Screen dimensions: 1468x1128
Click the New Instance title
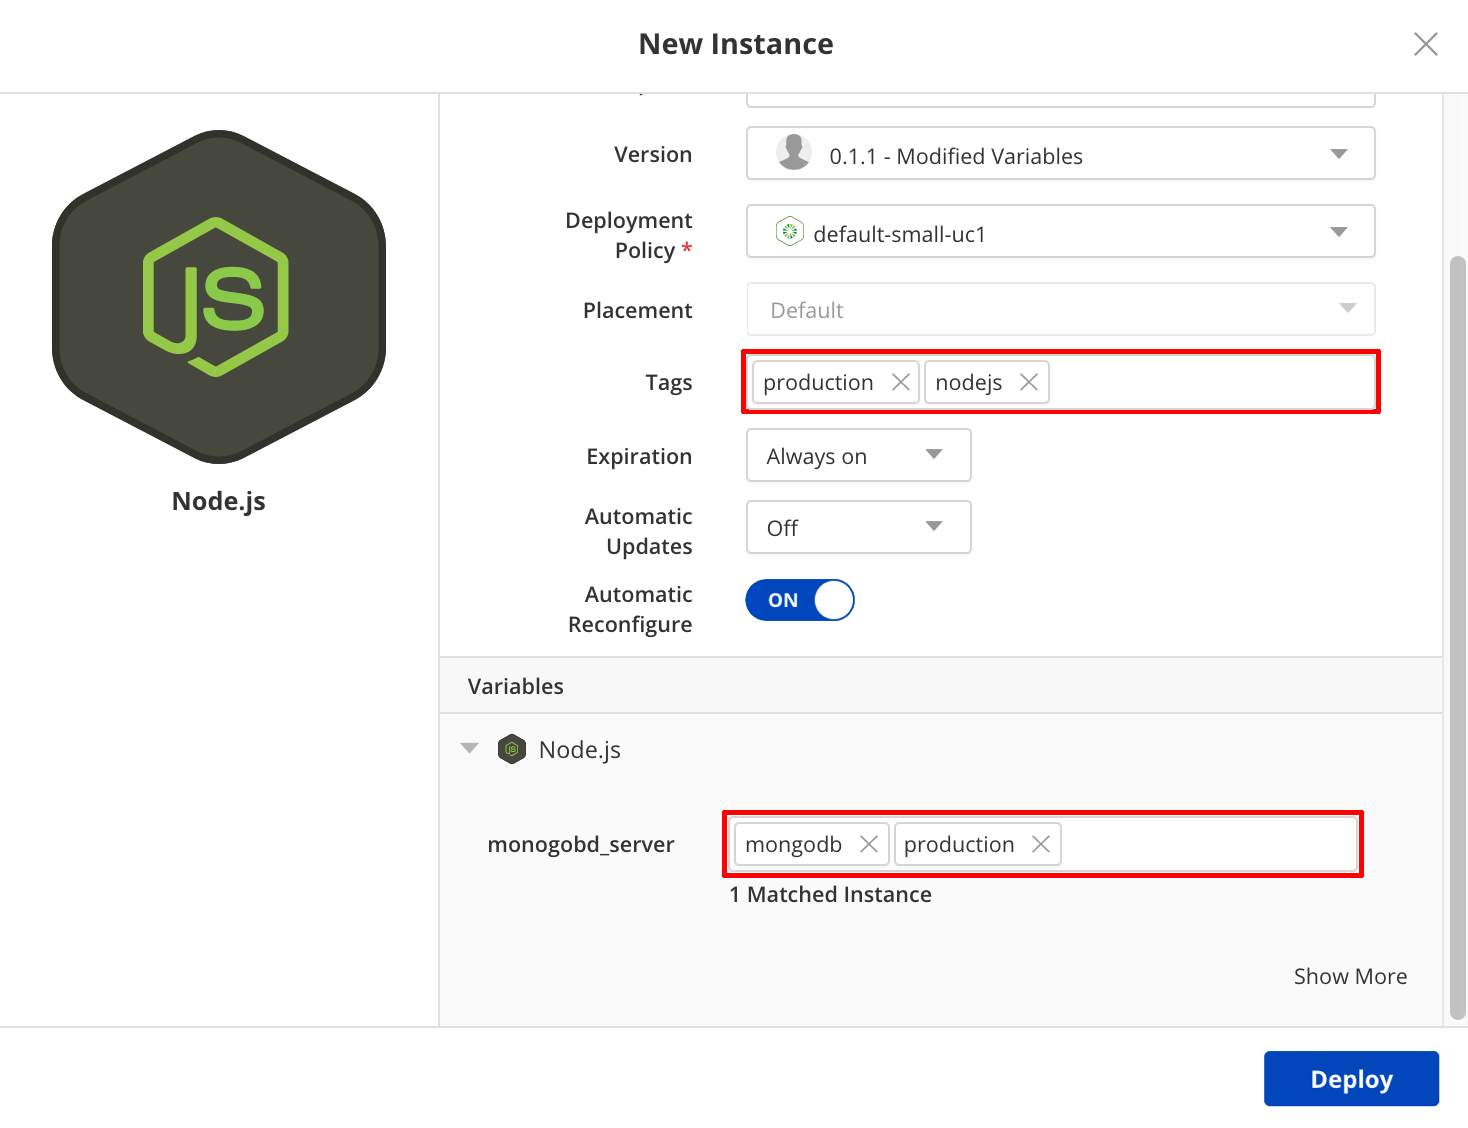tap(736, 44)
